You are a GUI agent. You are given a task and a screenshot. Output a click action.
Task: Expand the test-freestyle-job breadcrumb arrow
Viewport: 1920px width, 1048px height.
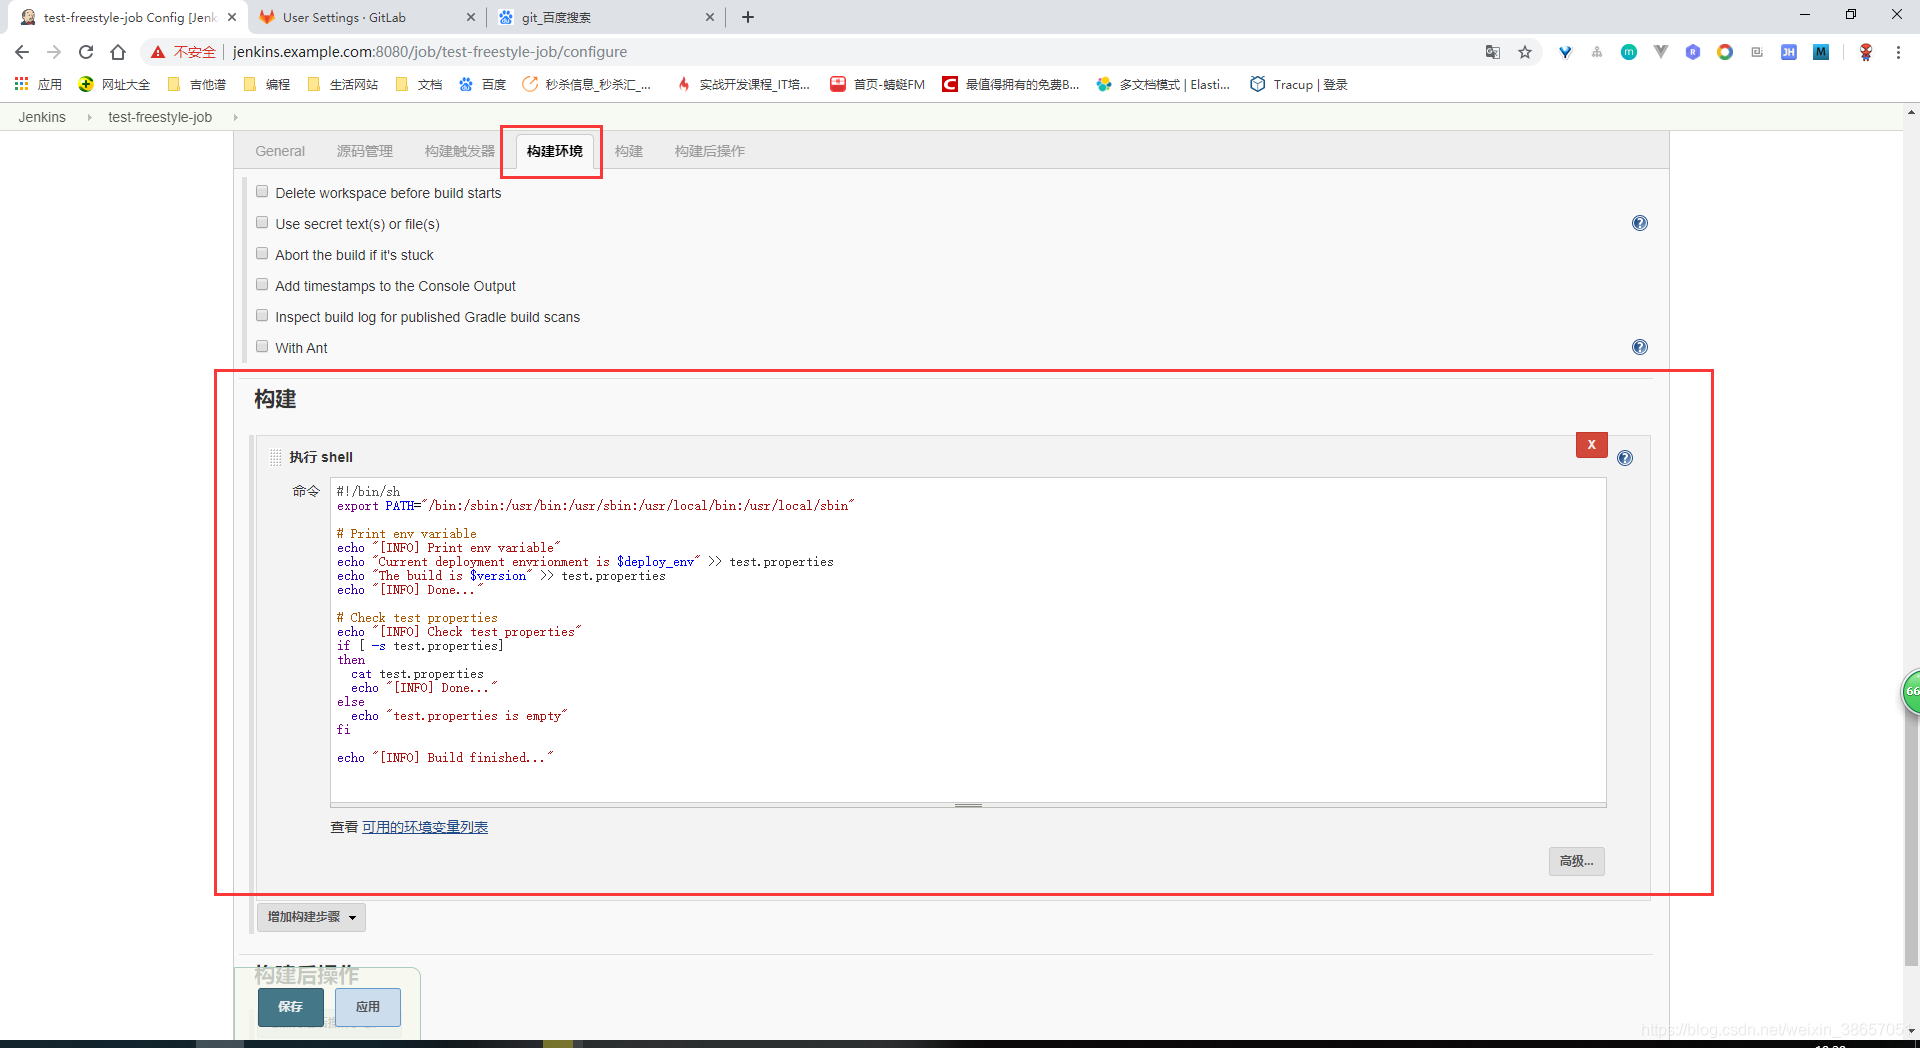236,117
